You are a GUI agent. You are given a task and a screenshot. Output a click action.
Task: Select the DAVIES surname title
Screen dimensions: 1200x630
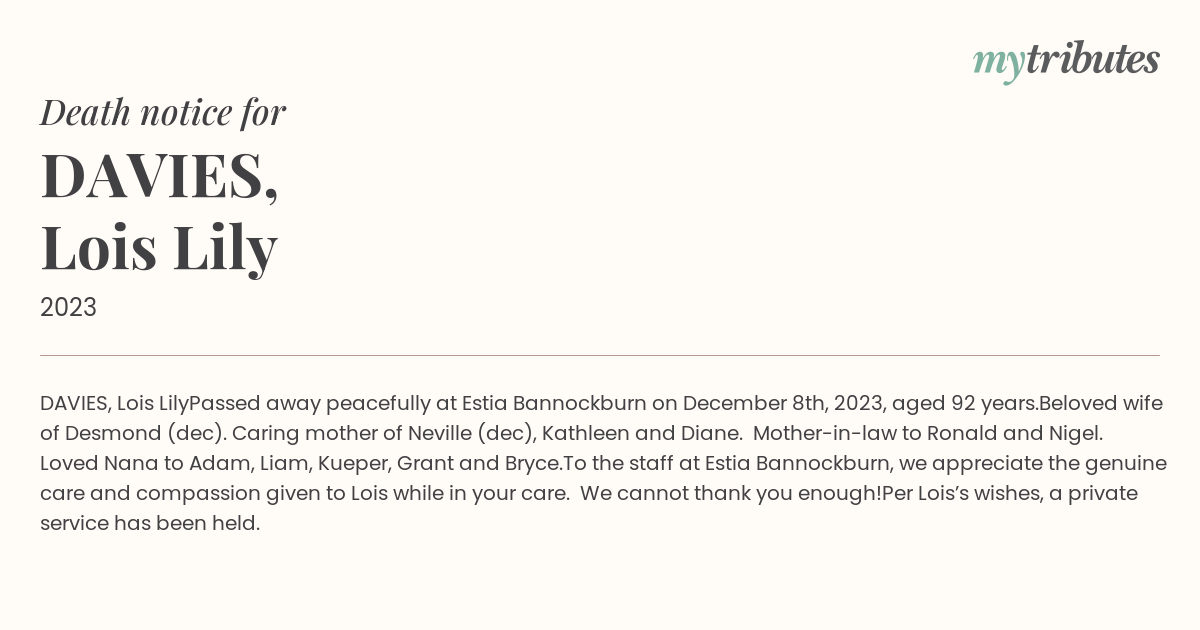159,176
